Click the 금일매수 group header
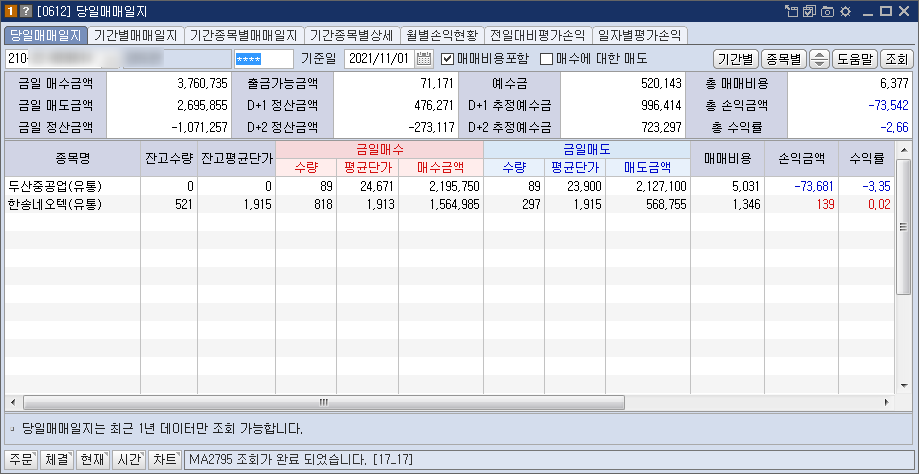This screenshot has width=919, height=474. tap(379, 149)
